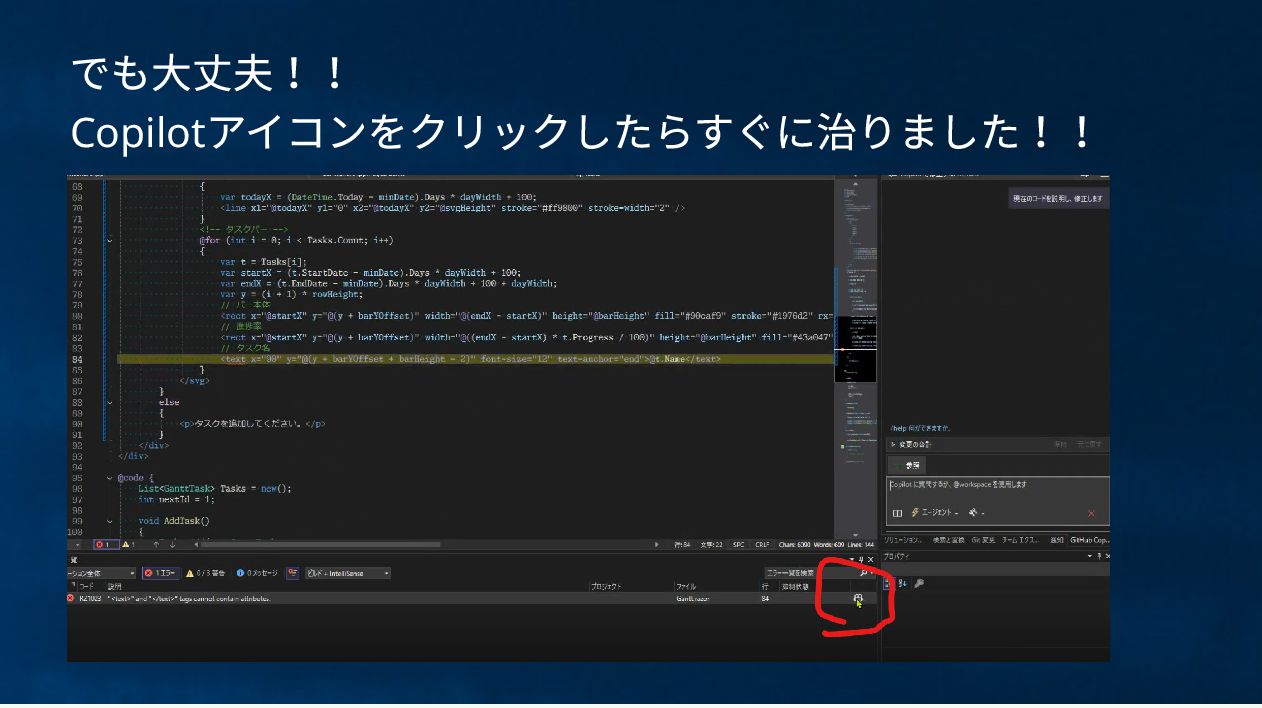Collapse the AddTask method at line 99
Screen dimensions: 1262x708
point(110,521)
